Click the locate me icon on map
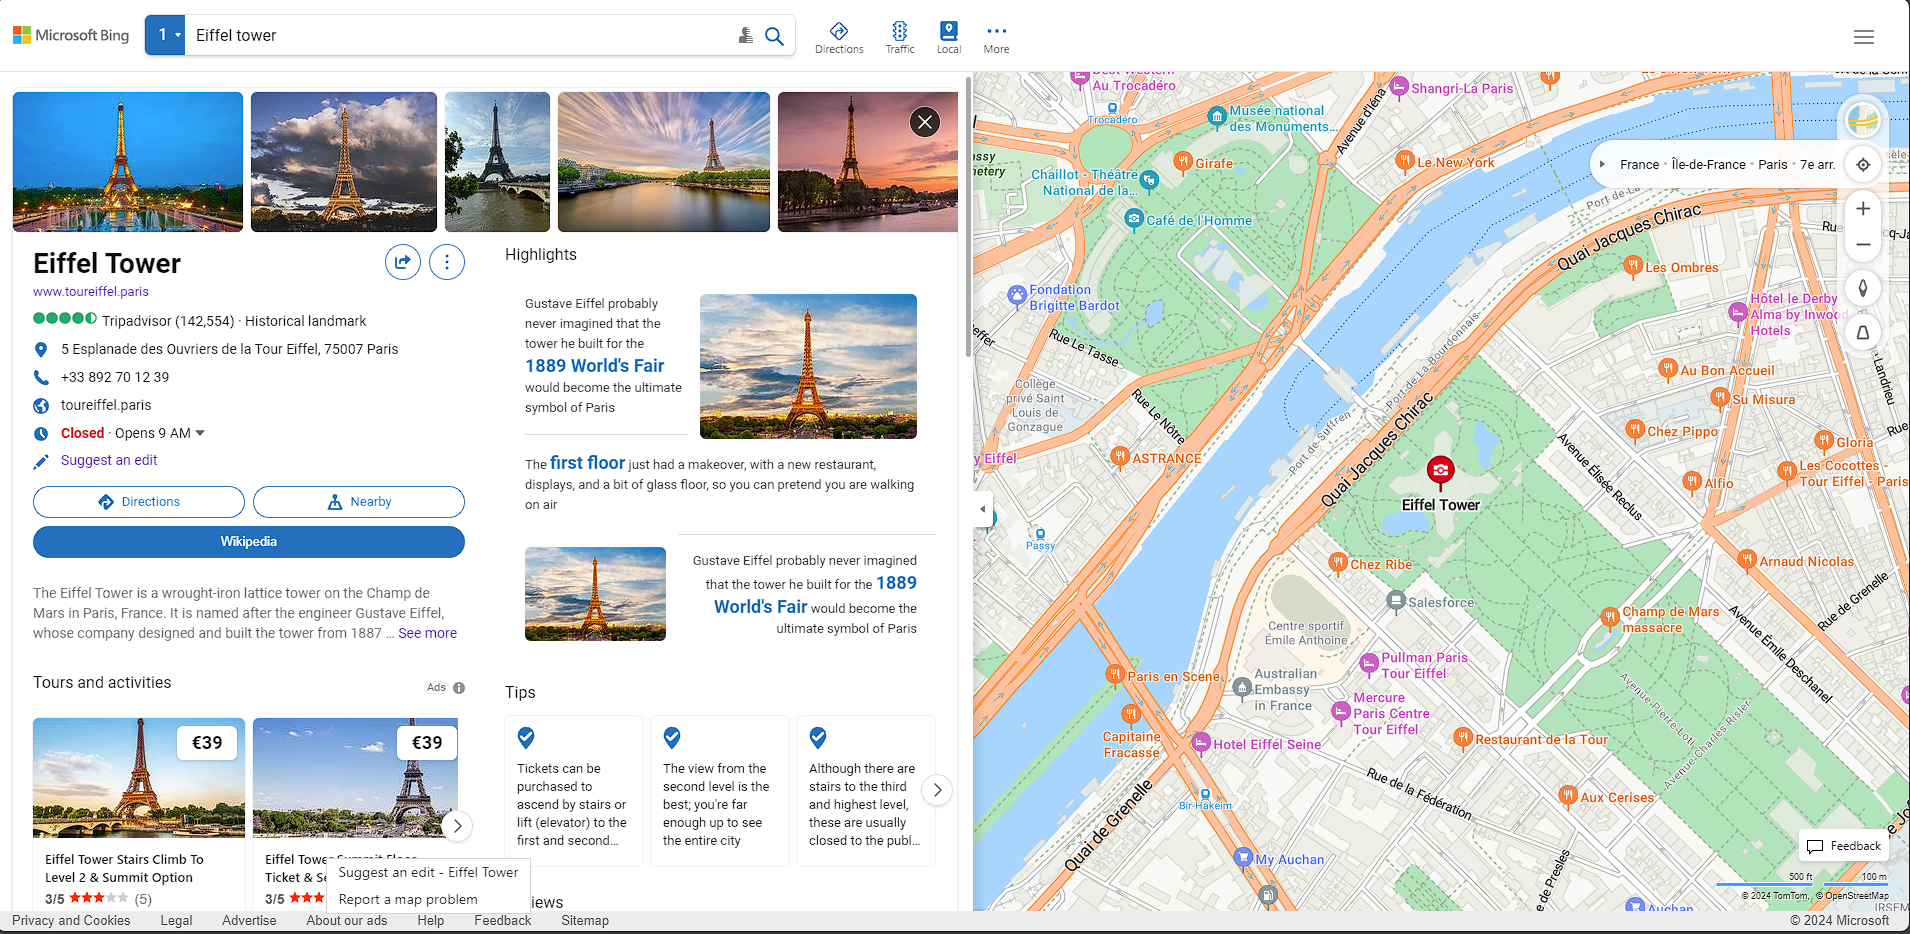This screenshot has width=1910, height=934. click(x=1863, y=165)
